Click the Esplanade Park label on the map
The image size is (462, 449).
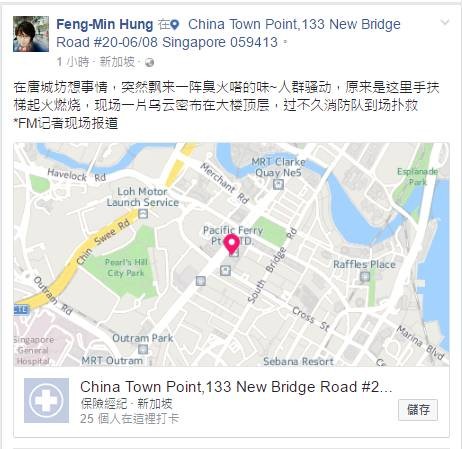coord(417,176)
